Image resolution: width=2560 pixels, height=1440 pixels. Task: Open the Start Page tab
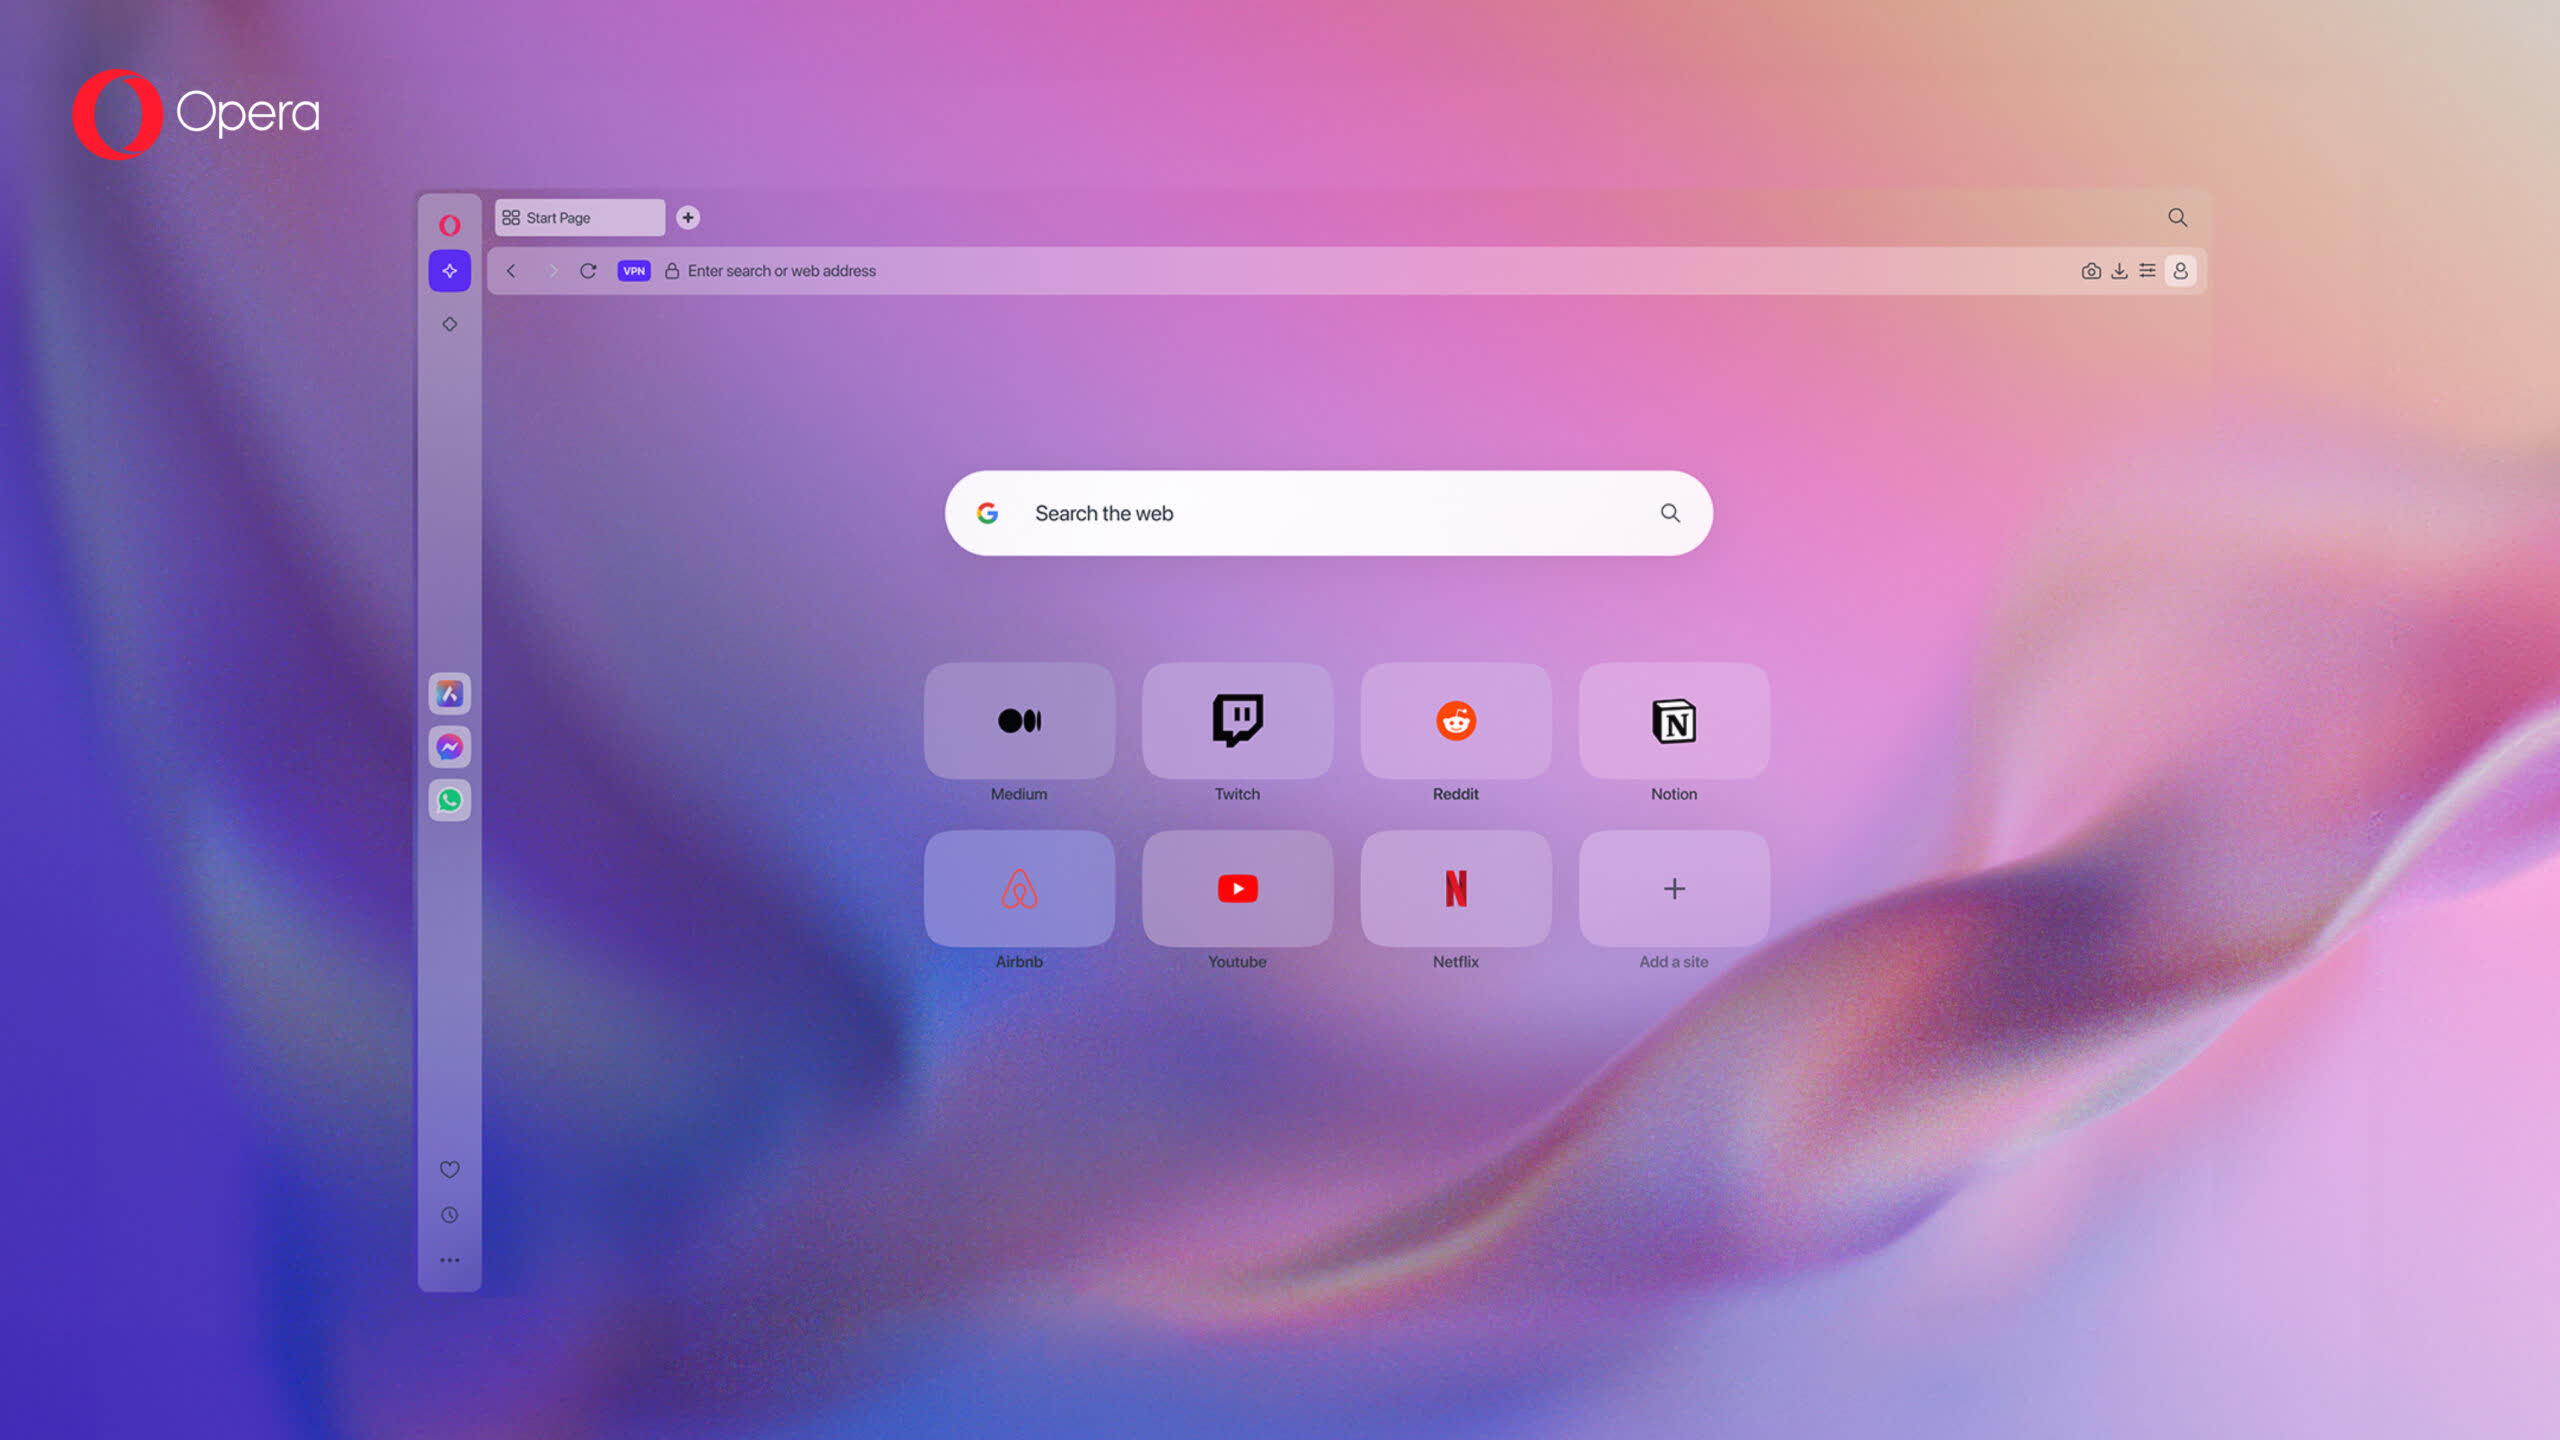pyautogui.click(x=578, y=216)
